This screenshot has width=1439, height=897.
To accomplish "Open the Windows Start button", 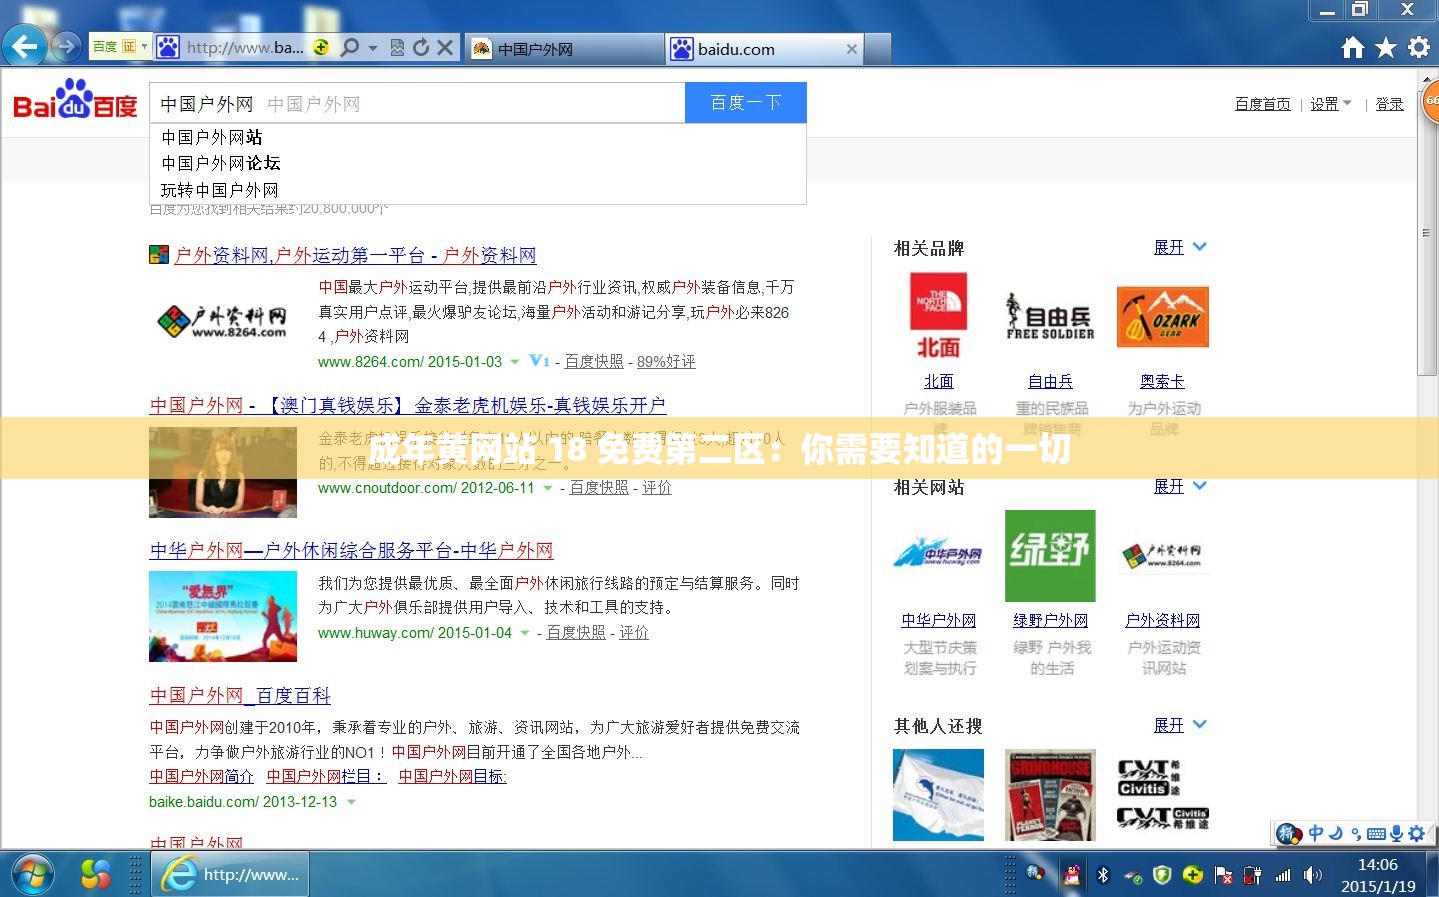I will tap(32, 874).
